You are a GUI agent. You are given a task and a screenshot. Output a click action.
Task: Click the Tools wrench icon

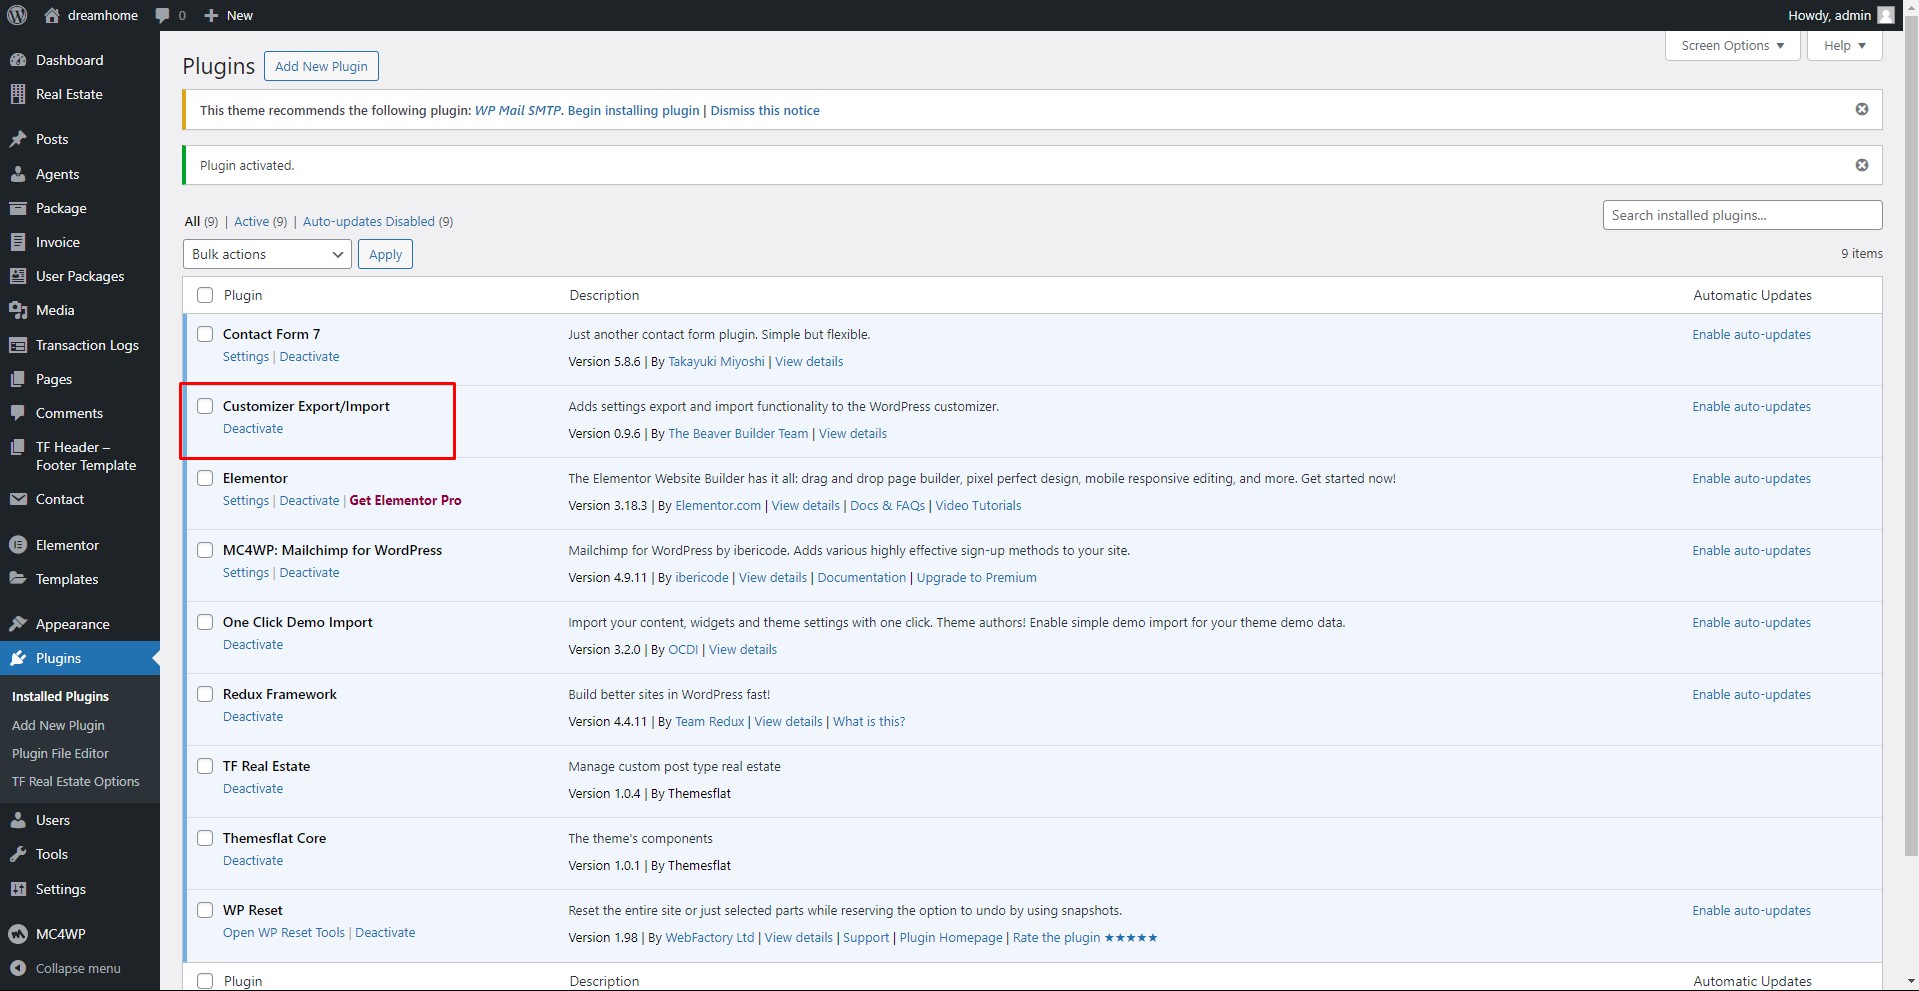(18, 854)
